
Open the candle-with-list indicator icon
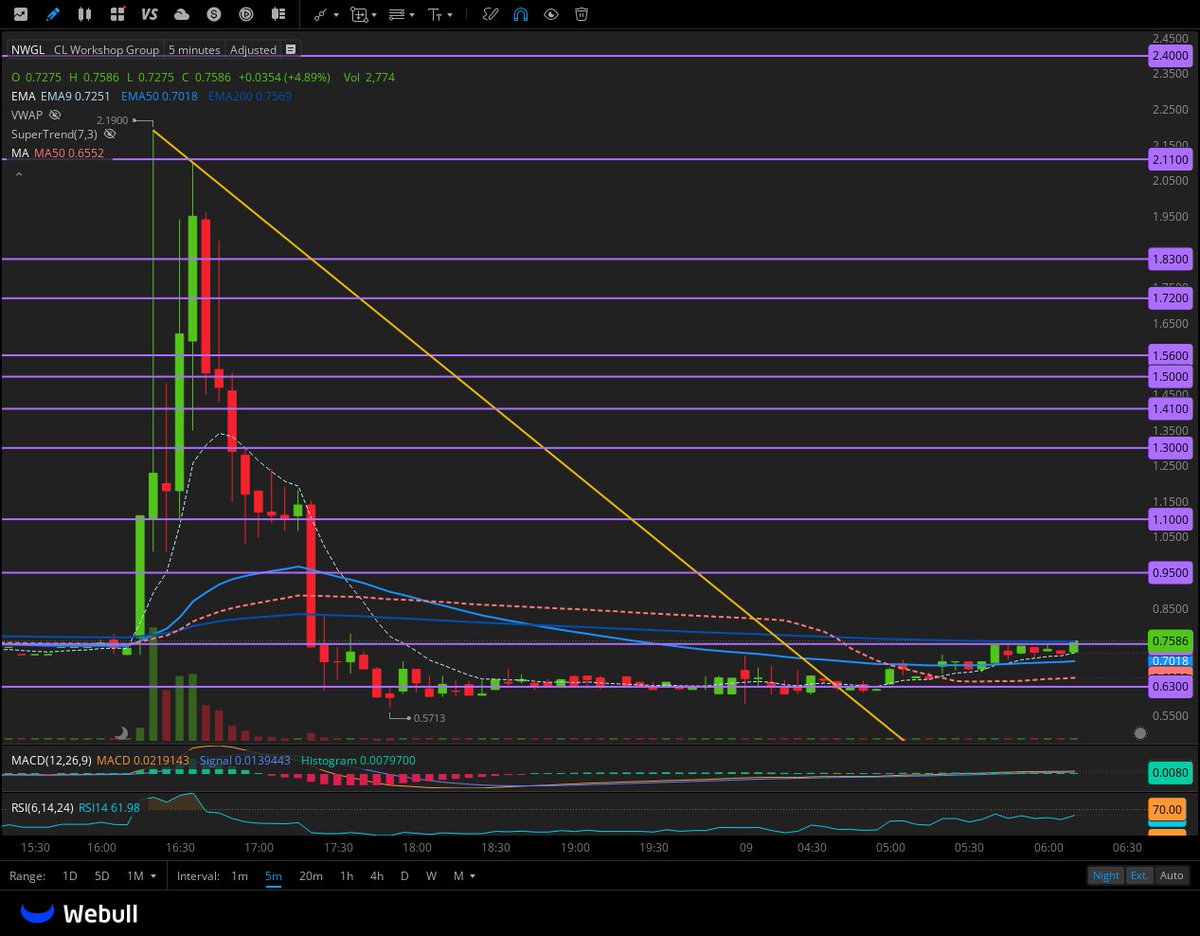278,14
